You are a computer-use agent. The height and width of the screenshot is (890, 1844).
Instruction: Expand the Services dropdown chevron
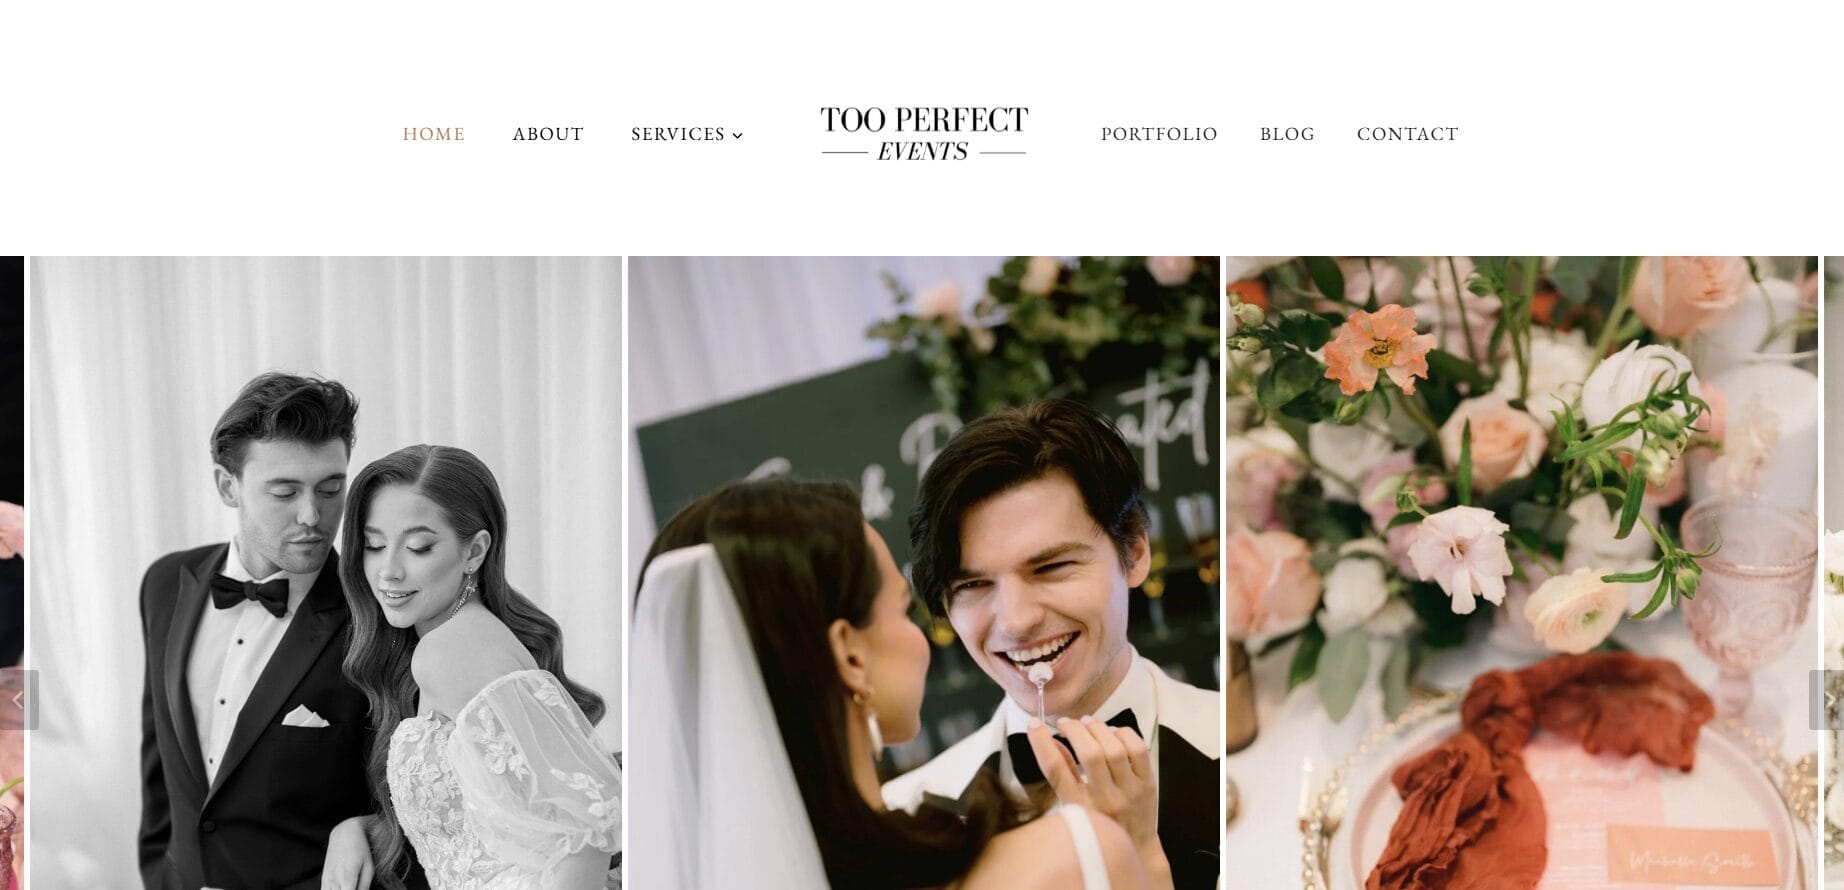[738, 135]
